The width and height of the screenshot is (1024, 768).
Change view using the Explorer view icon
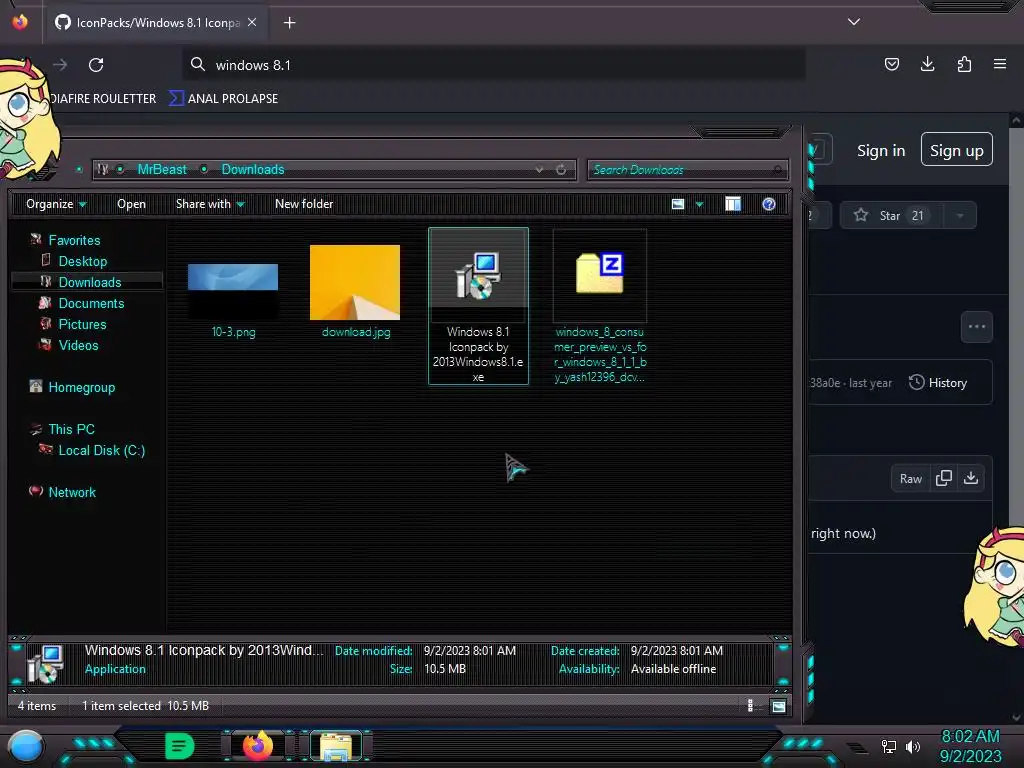[x=678, y=204]
